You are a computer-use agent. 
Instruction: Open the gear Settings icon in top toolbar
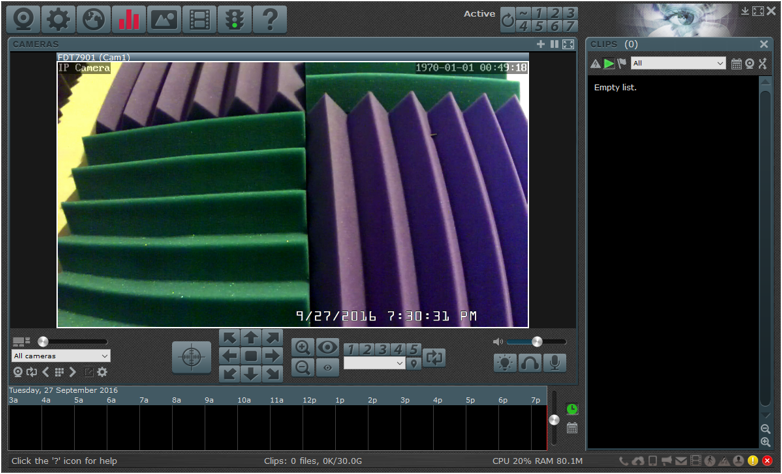point(59,18)
